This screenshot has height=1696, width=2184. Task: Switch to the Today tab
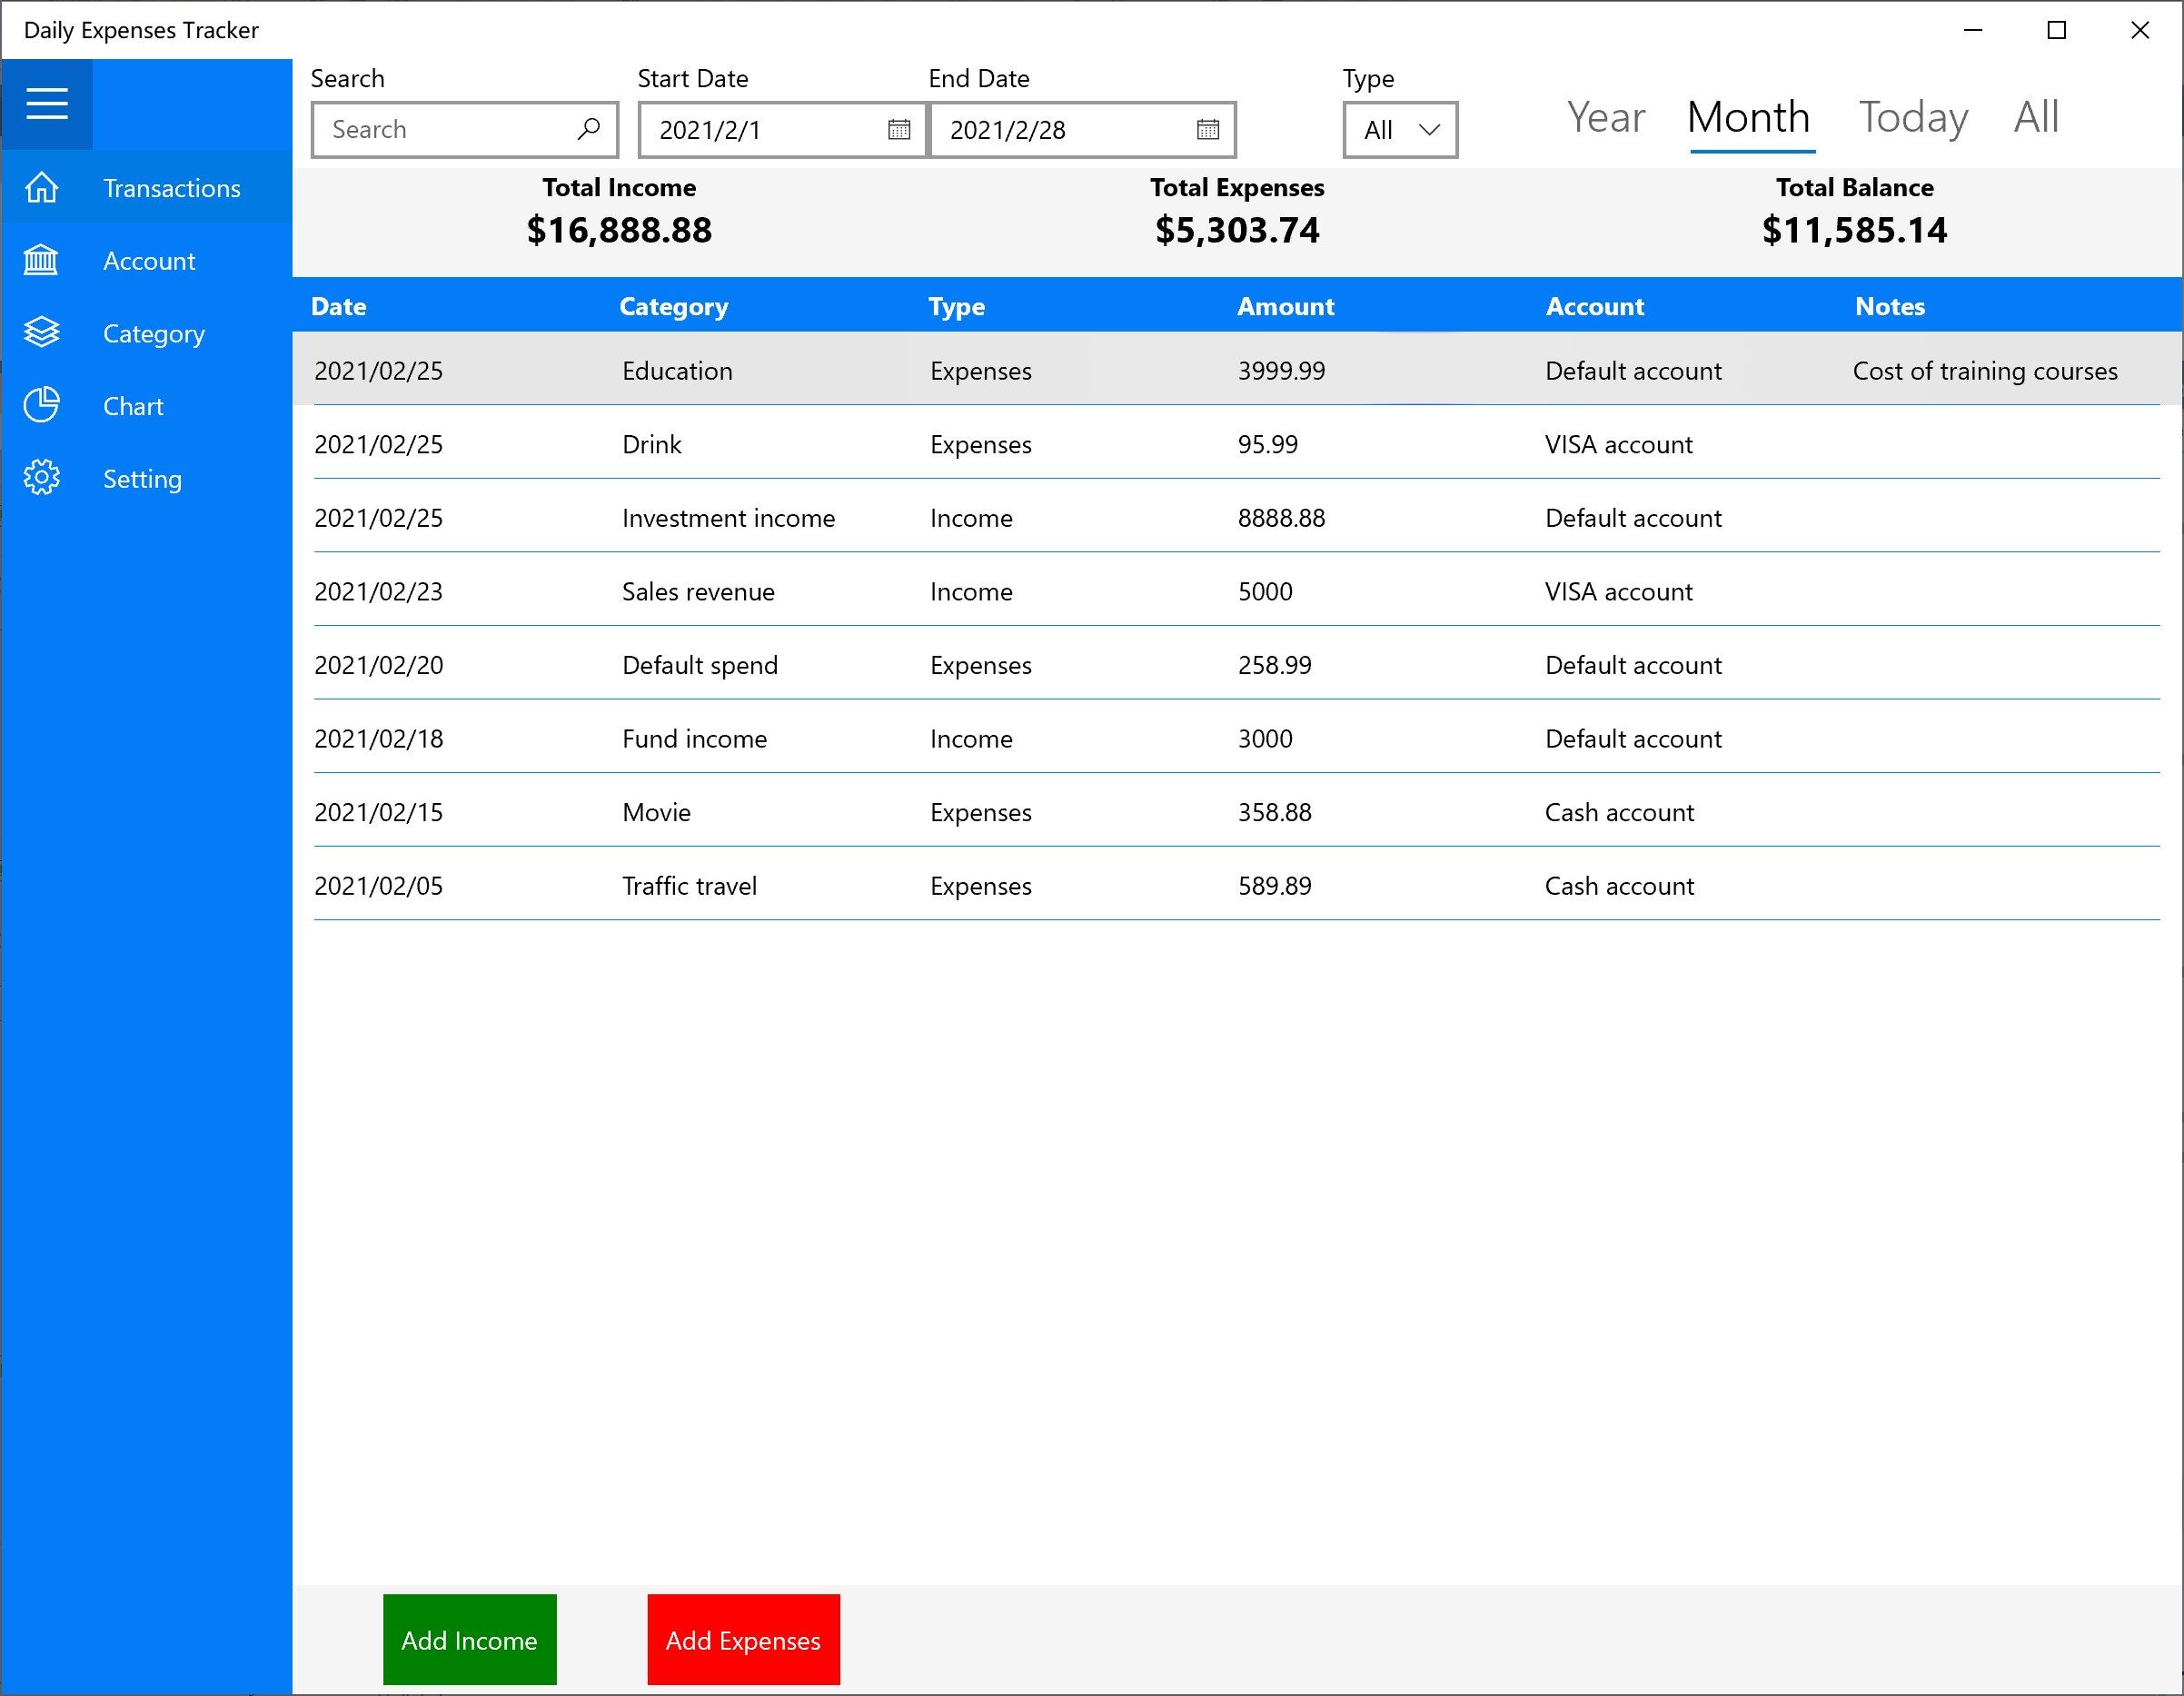pos(1913,119)
